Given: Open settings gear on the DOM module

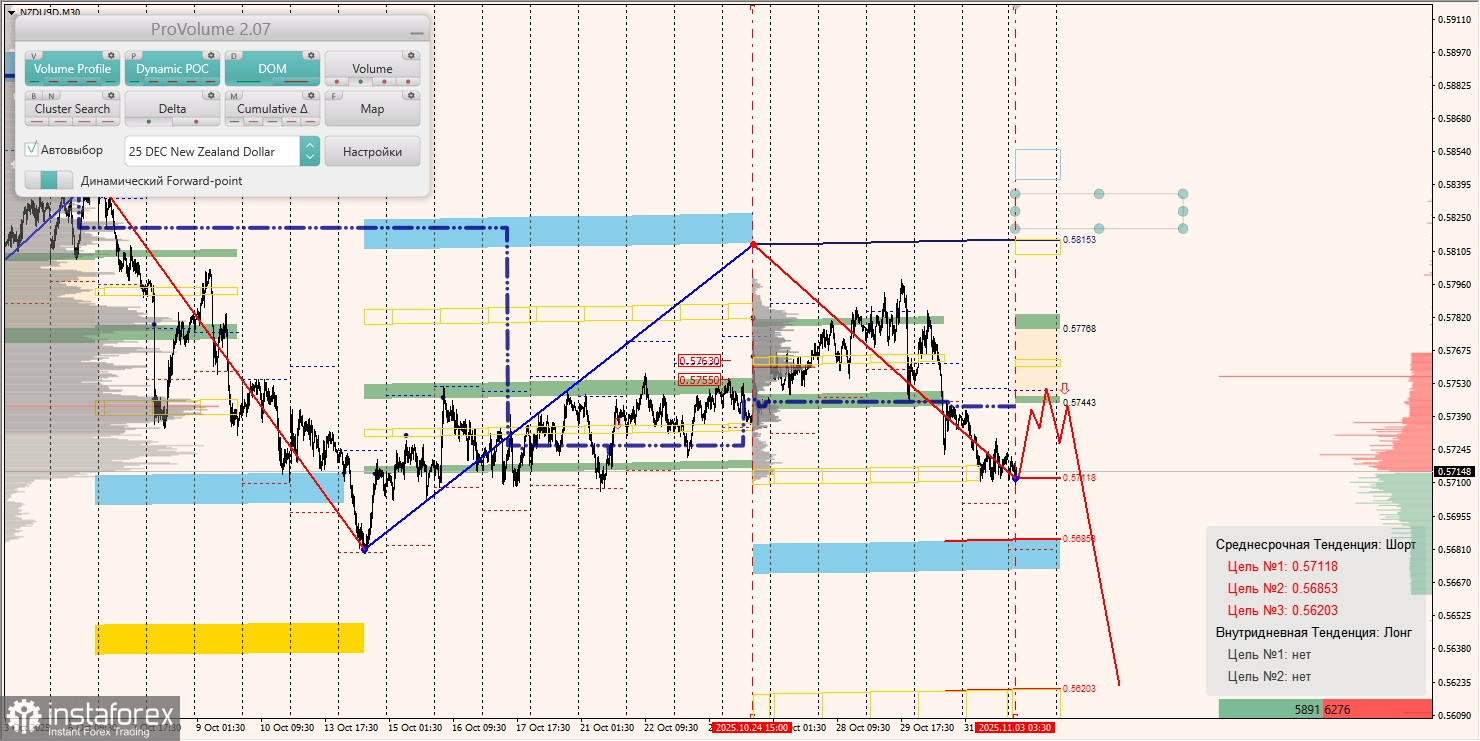Looking at the screenshot, I should pos(311,56).
